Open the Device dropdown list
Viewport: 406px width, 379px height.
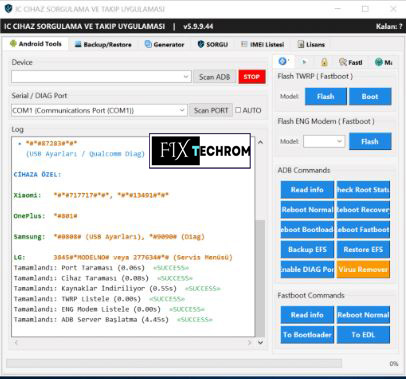click(x=186, y=77)
